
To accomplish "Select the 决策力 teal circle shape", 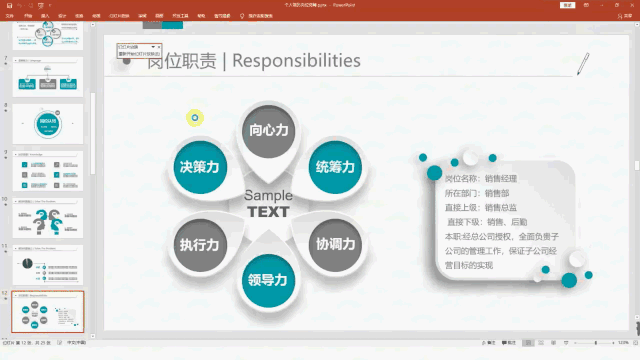I will coord(200,167).
